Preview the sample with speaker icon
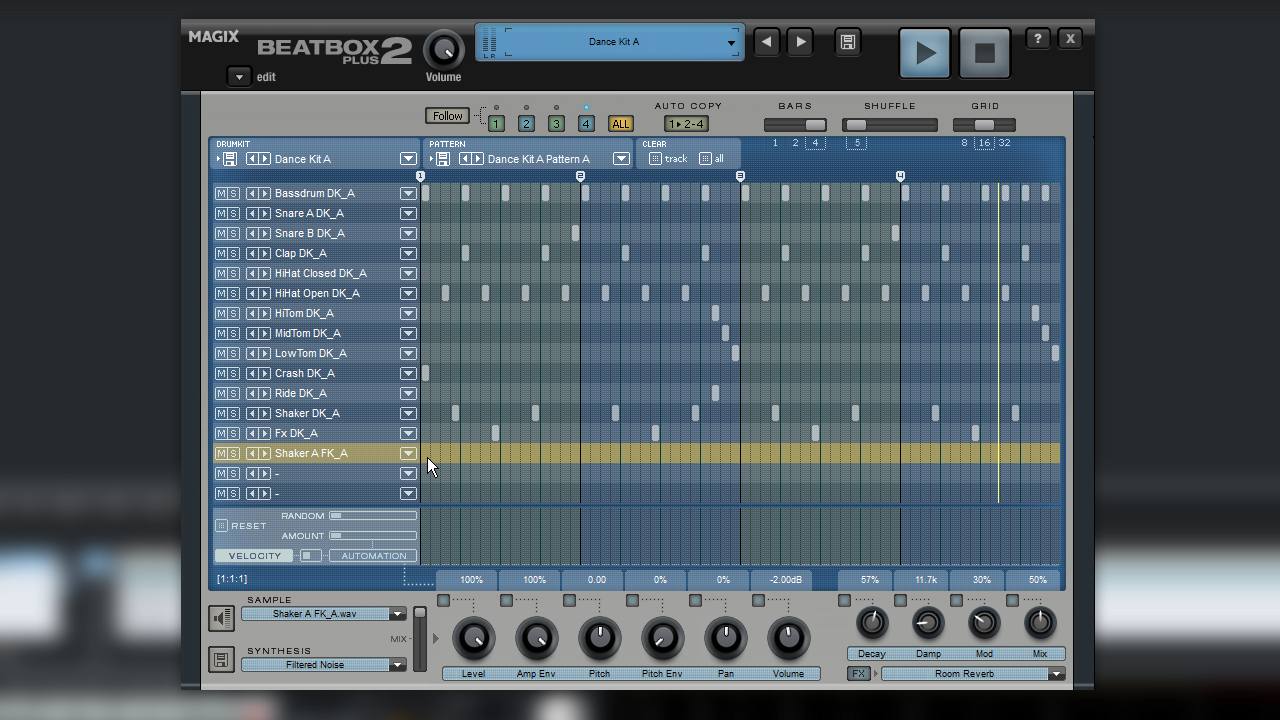Image resolution: width=1280 pixels, height=720 pixels. point(221,618)
